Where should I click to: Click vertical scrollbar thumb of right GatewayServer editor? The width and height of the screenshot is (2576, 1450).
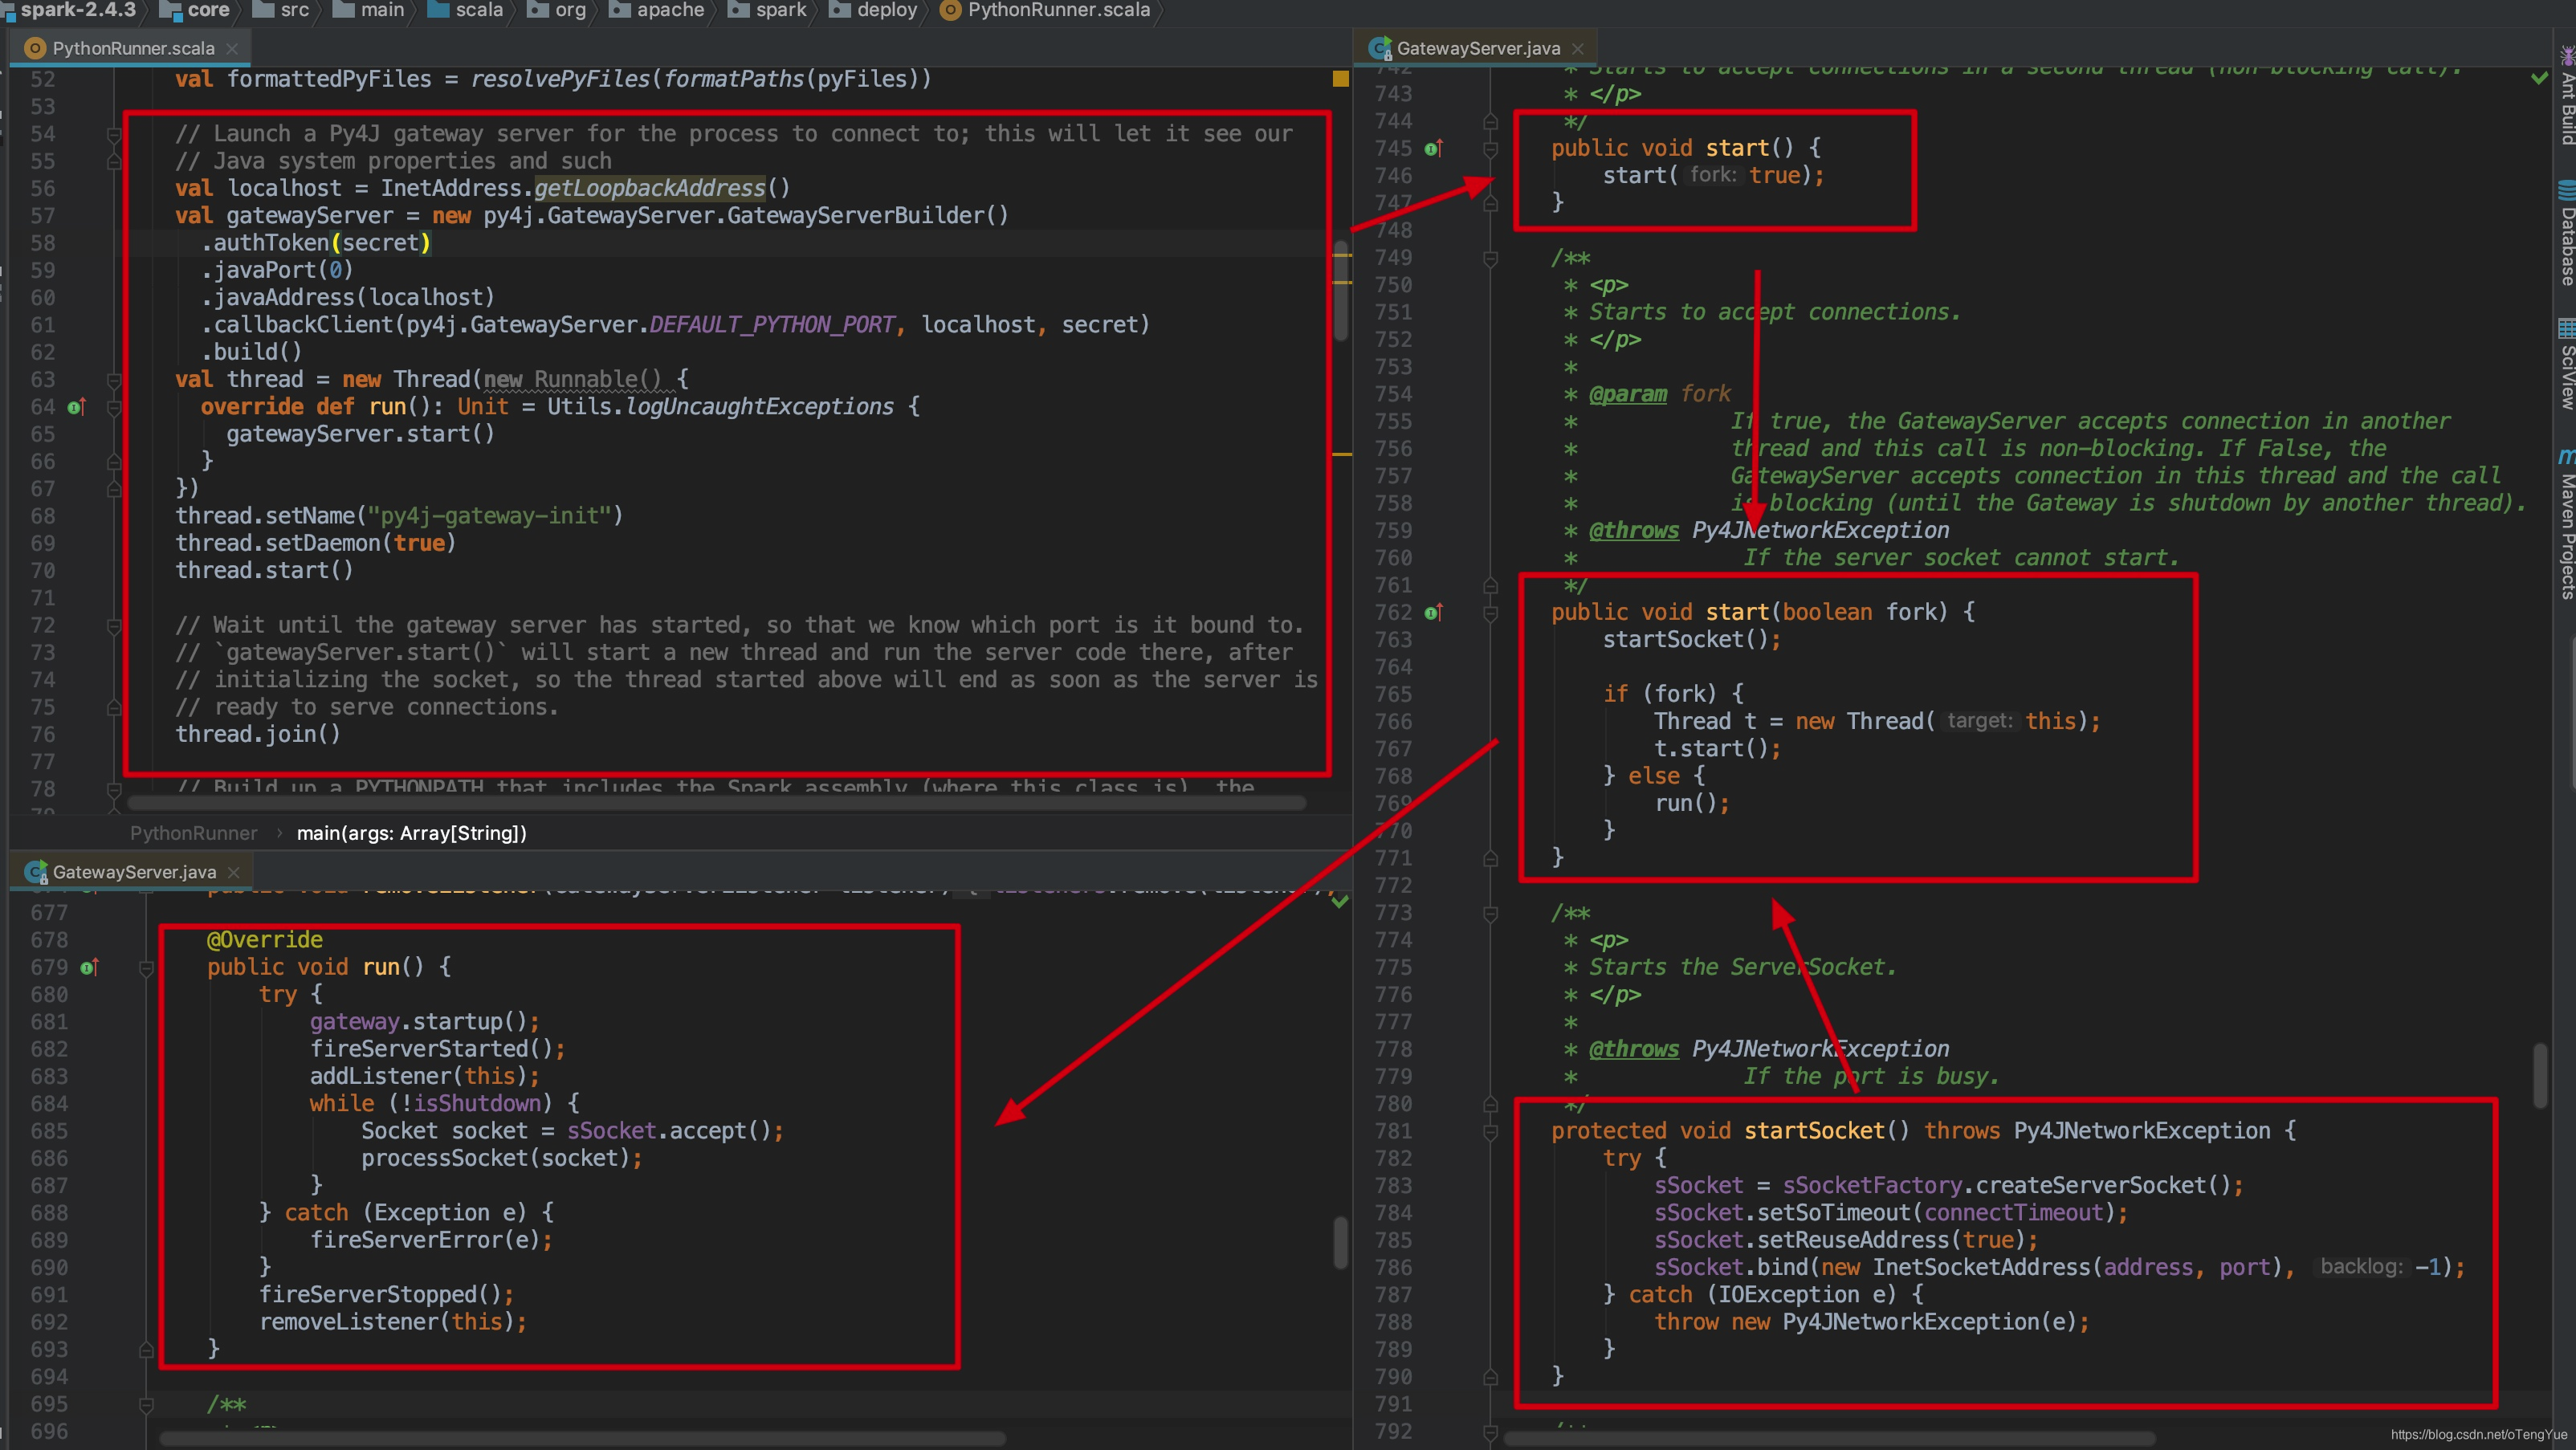click(2539, 1076)
